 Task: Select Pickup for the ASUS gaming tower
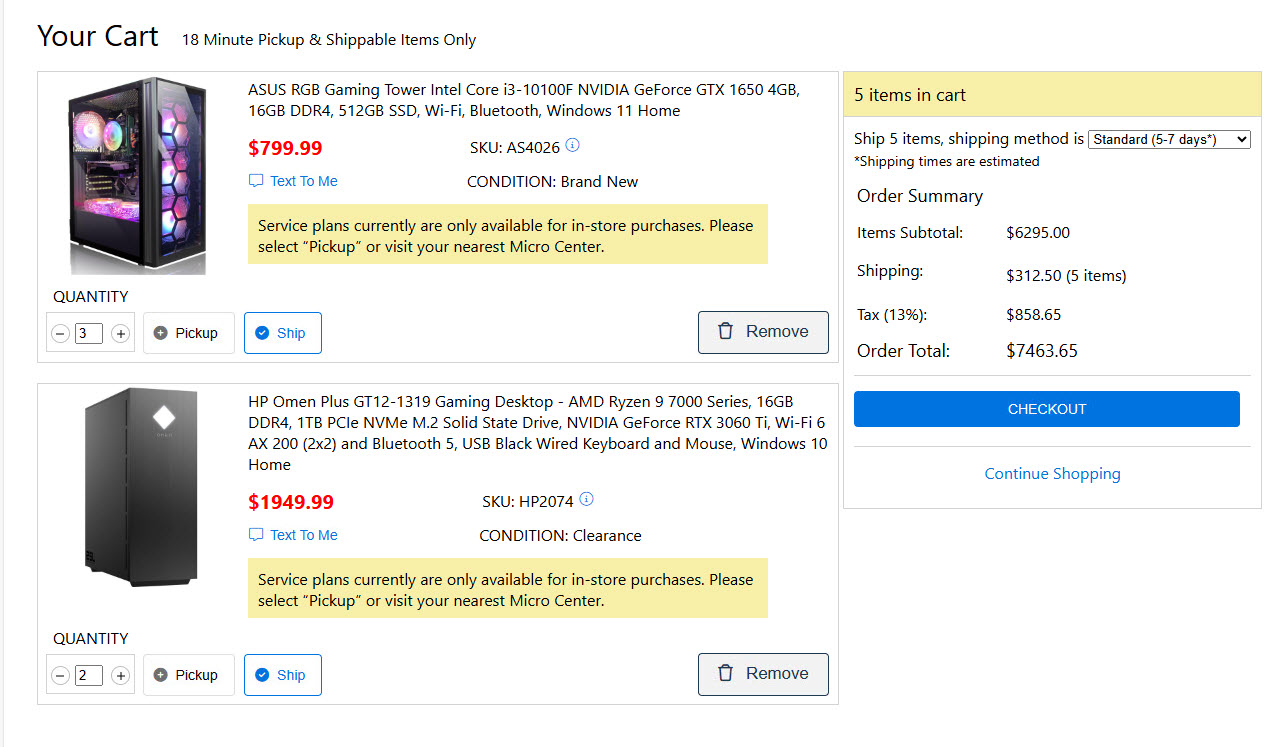pos(188,333)
